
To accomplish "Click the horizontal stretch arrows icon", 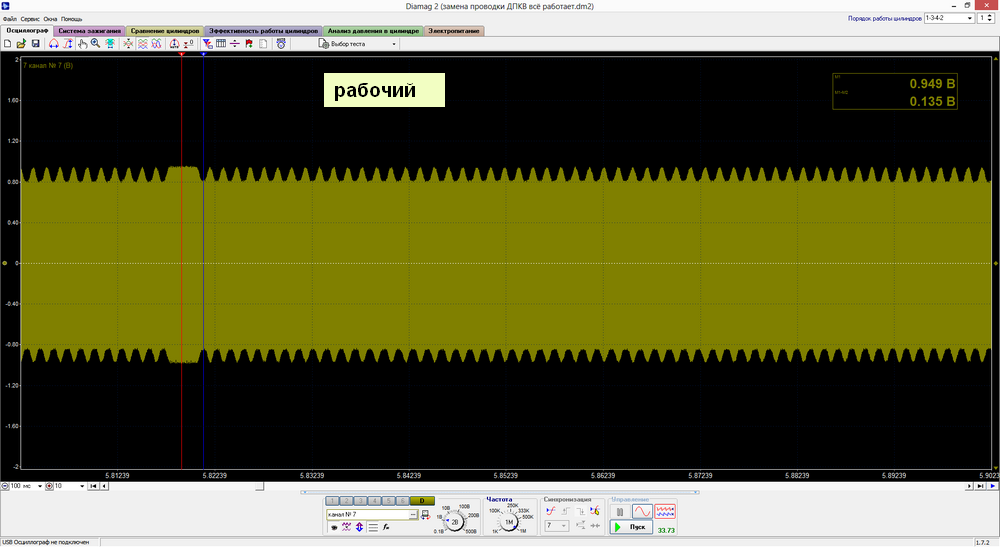I will [54, 44].
